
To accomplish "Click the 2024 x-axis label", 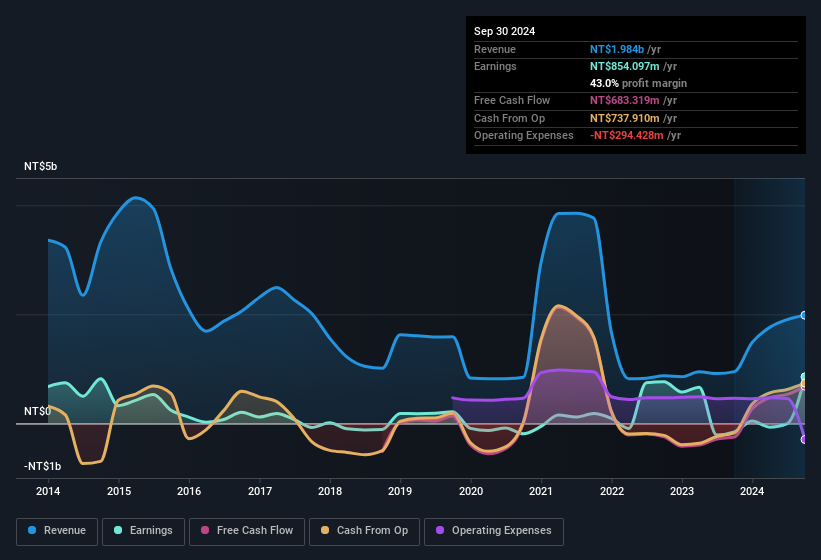I will [752, 491].
